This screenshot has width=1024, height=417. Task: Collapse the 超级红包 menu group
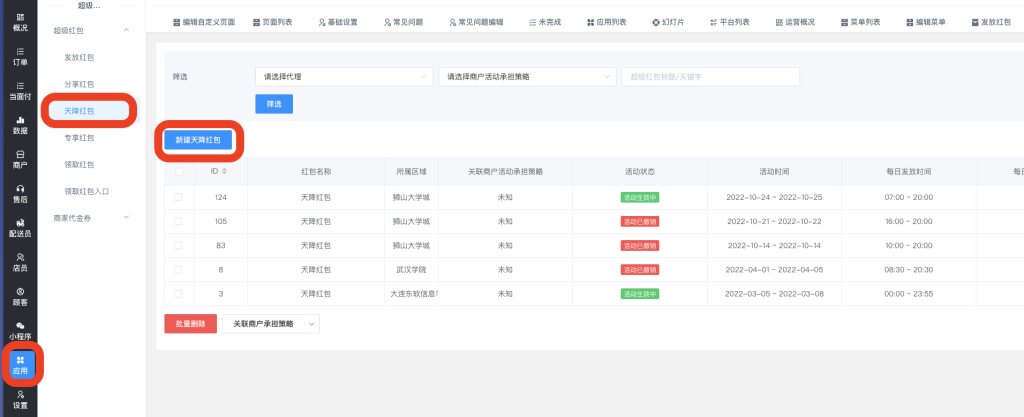pos(126,31)
